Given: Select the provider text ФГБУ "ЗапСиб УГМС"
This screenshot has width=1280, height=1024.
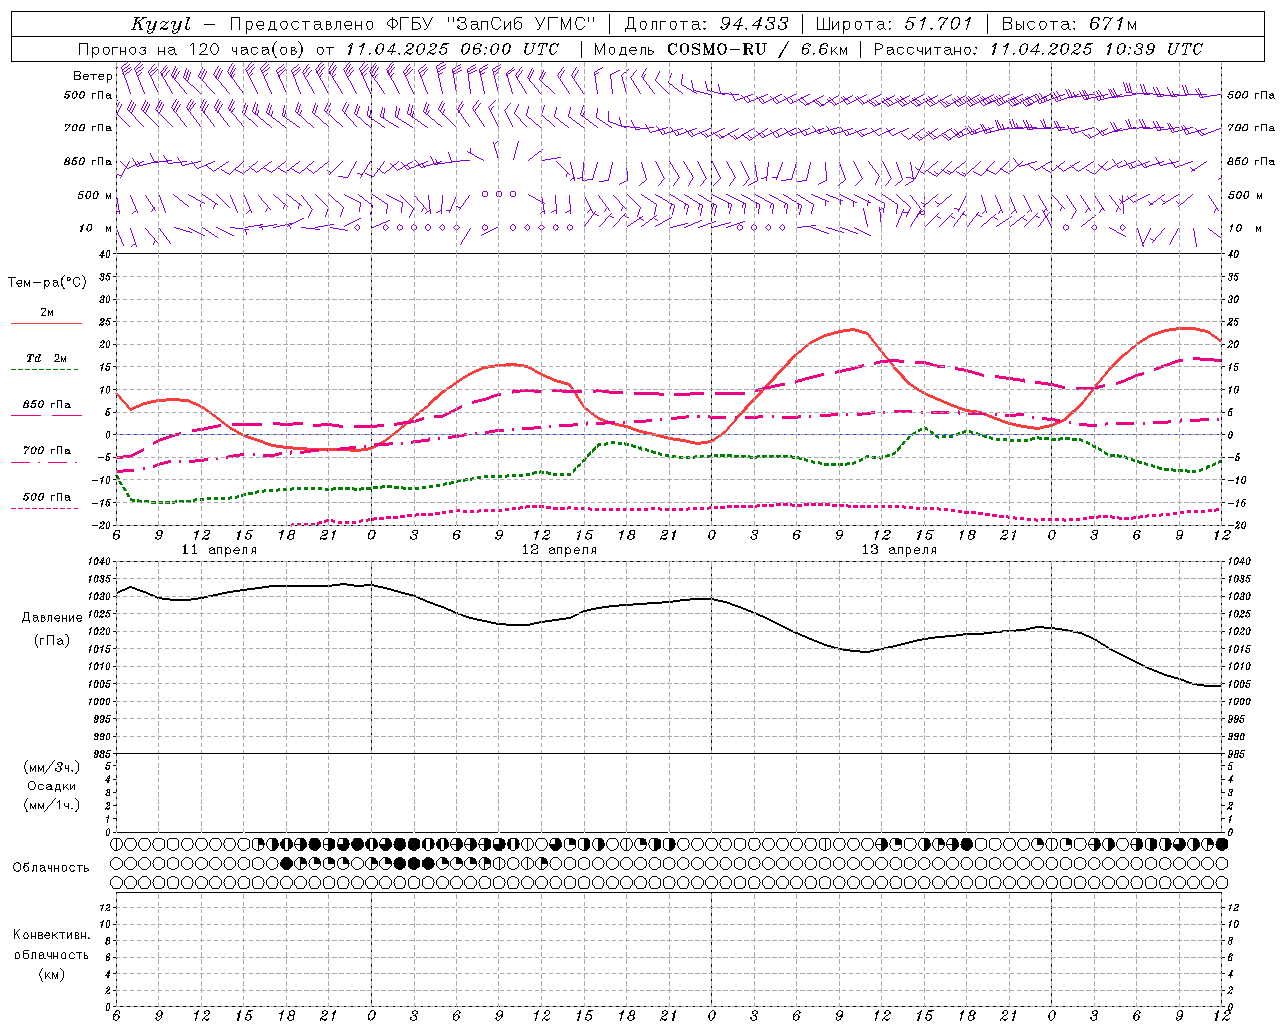Looking at the screenshot, I should (489, 24).
